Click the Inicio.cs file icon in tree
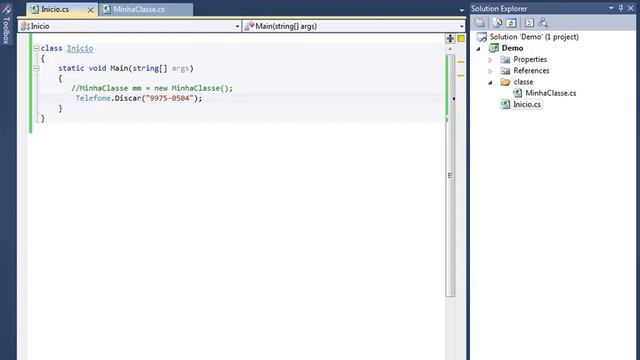This screenshot has width=640, height=360. (x=506, y=104)
